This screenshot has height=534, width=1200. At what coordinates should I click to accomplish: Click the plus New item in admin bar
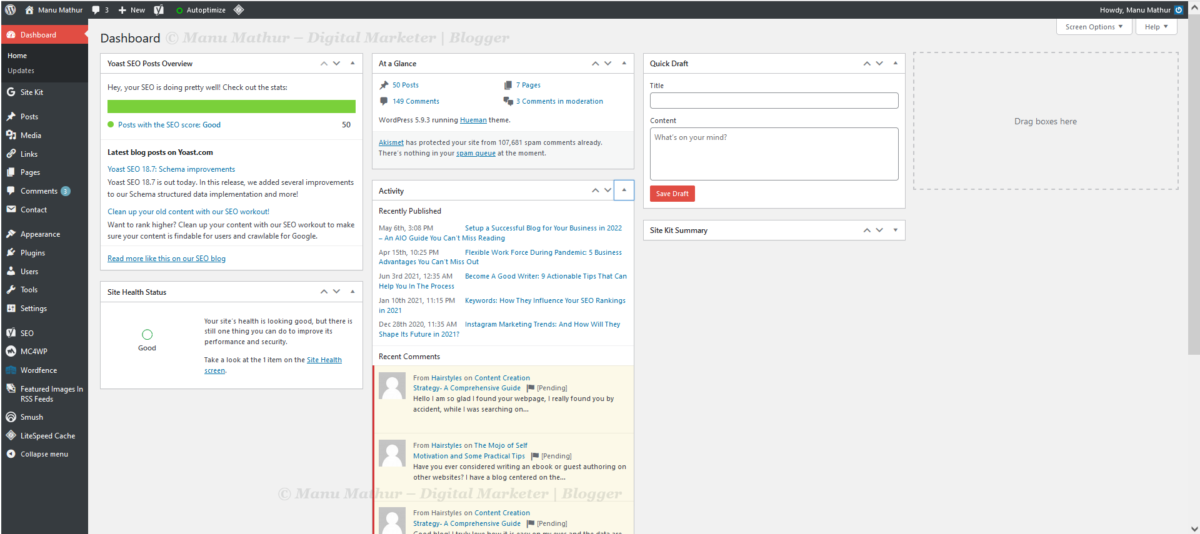point(131,9)
